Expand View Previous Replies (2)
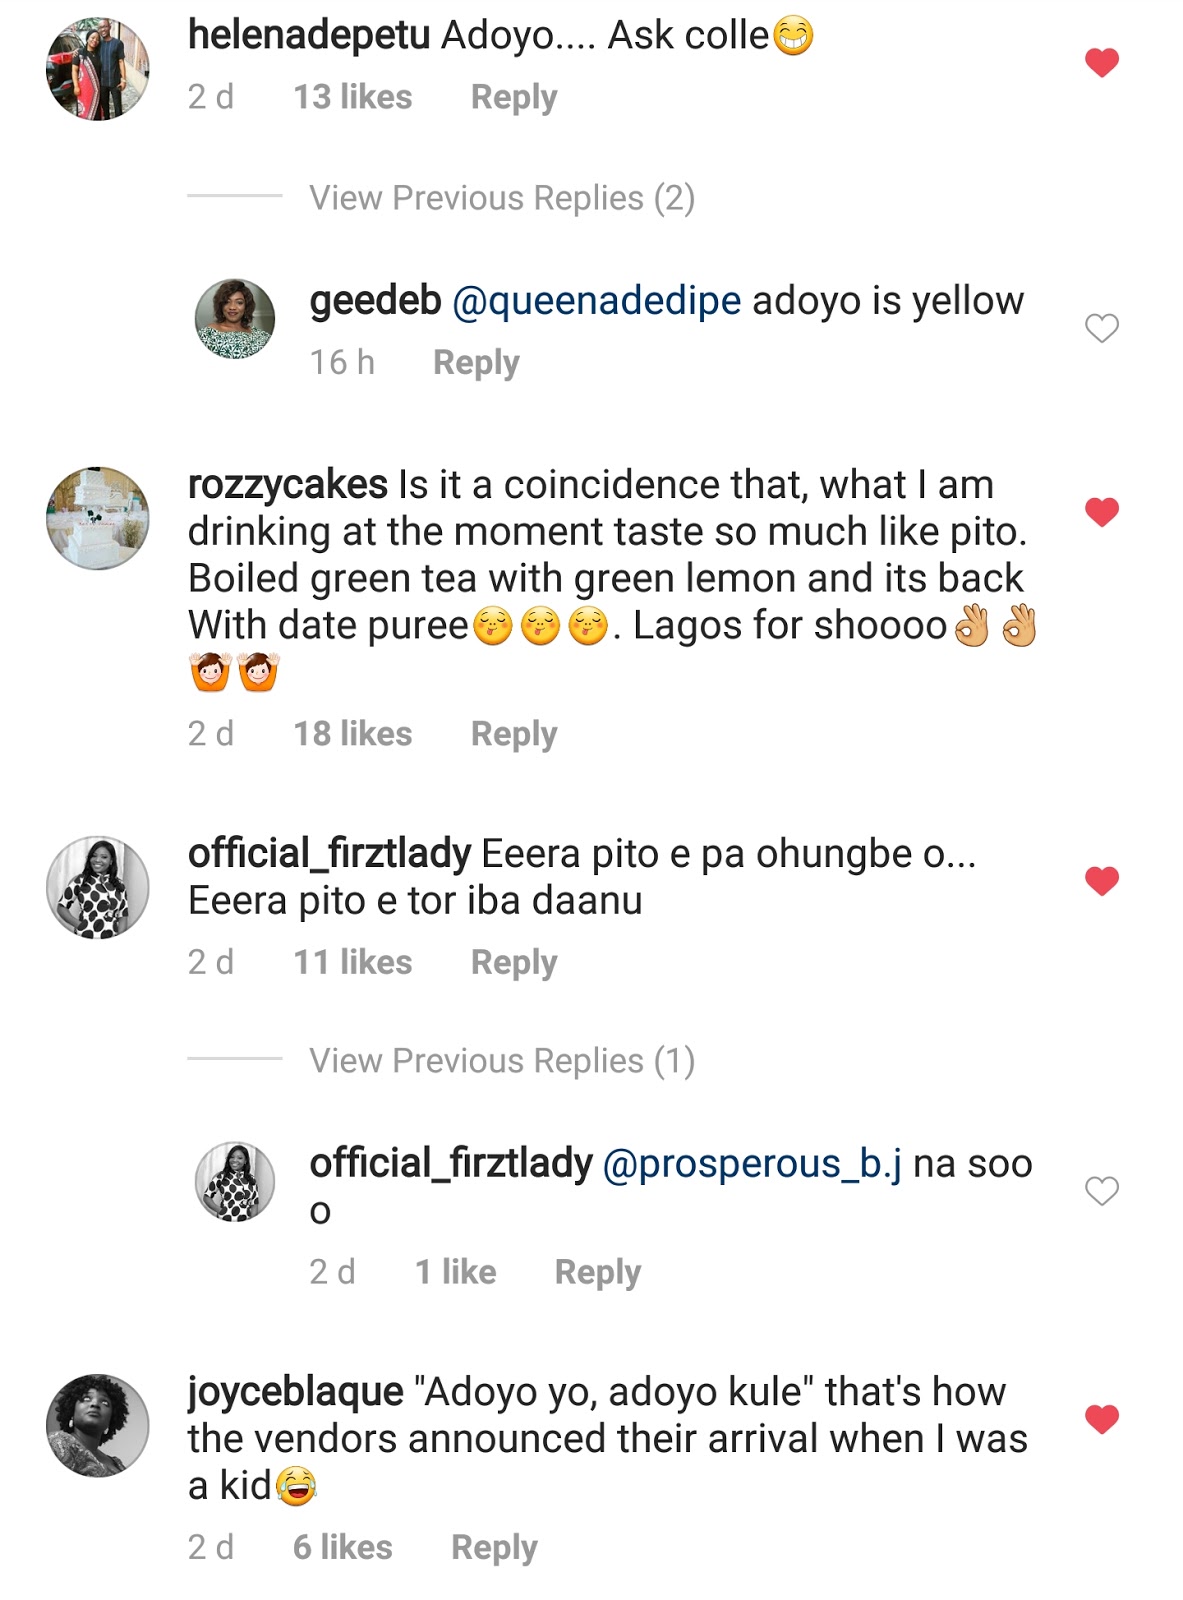Viewport: 1183px width, 1600px height. click(501, 198)
